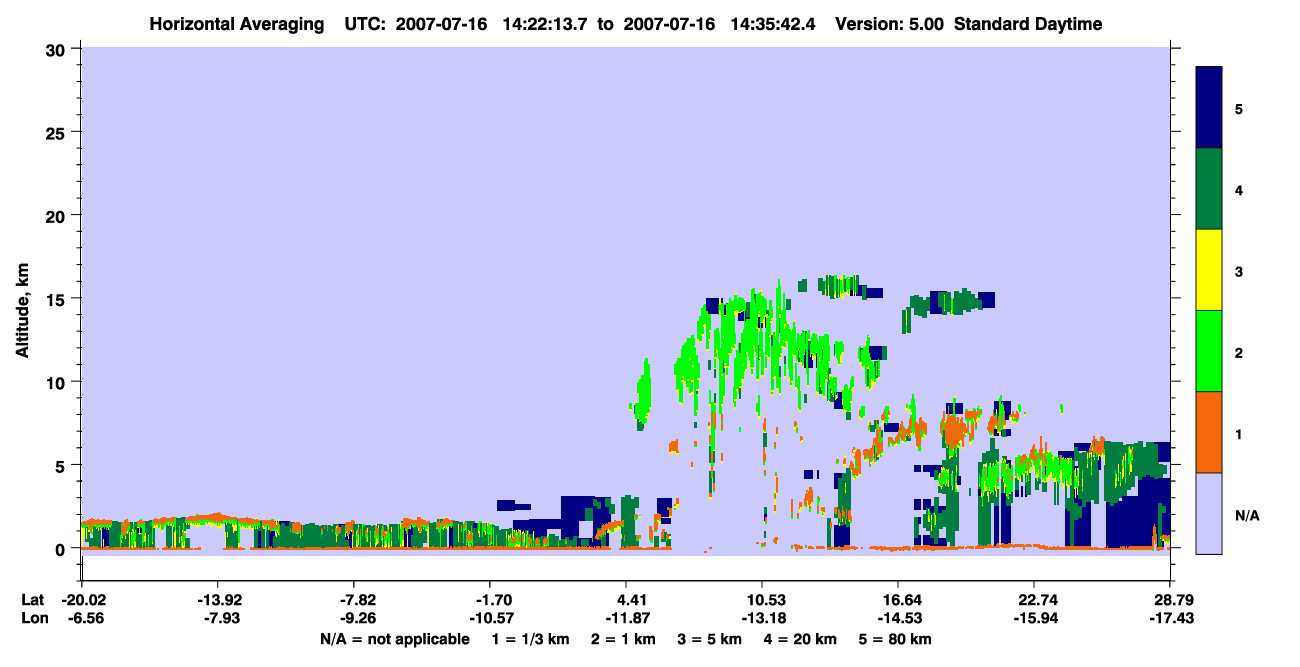Click the dark blue color bar segment labeled 5
This screenshot has height=667, width=1300.
[x=1209, y=107]
